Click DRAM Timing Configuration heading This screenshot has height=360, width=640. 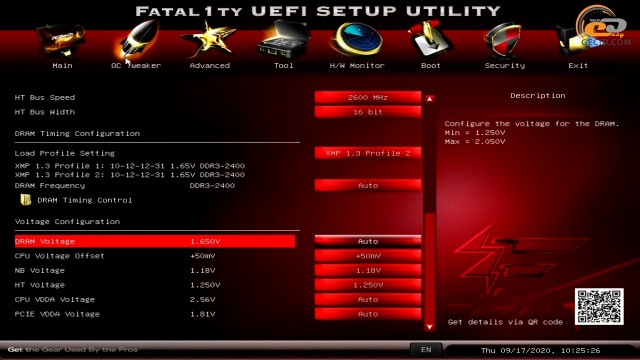pos(77,133)
